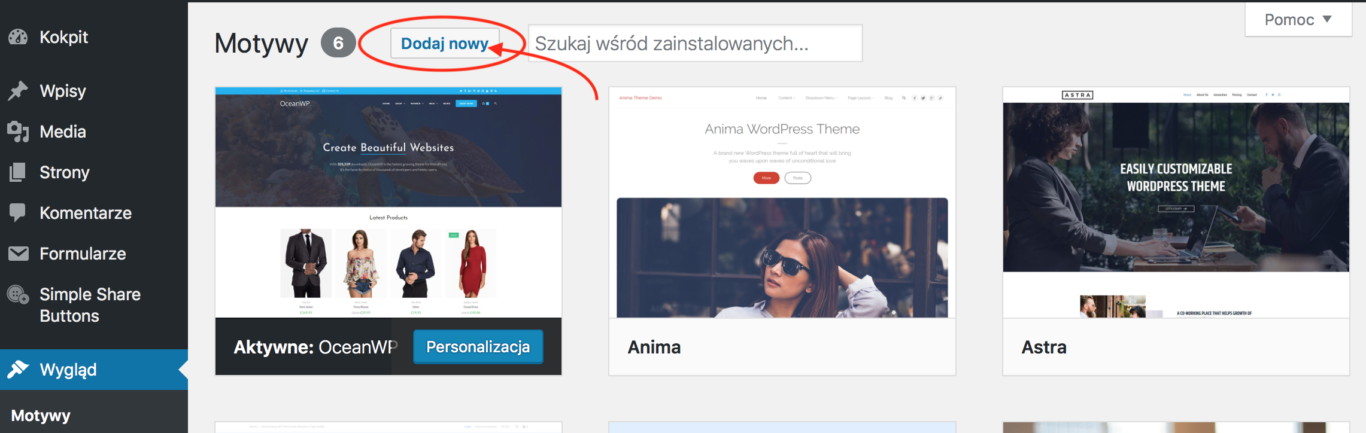This screenshot has width=1366, height=433.
Task: Click the Wygląd paintbrush icon
Action: (18, 369)
